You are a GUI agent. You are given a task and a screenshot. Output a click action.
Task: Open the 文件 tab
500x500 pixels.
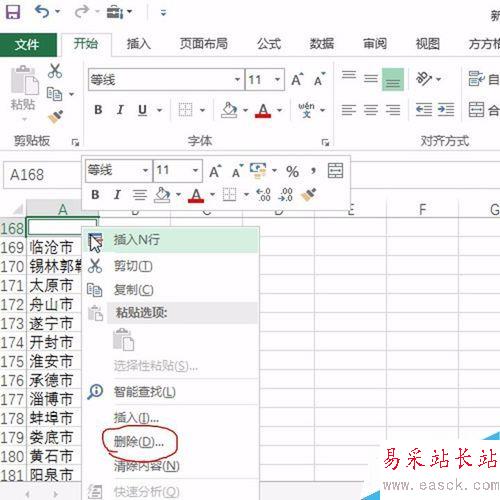[28, 44]
